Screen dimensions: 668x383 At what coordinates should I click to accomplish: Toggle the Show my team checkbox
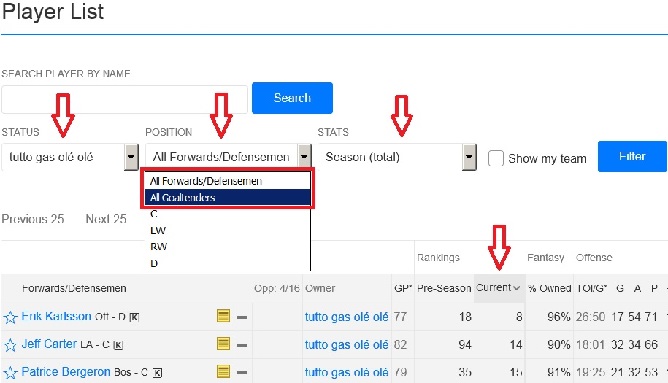[495, 158]
